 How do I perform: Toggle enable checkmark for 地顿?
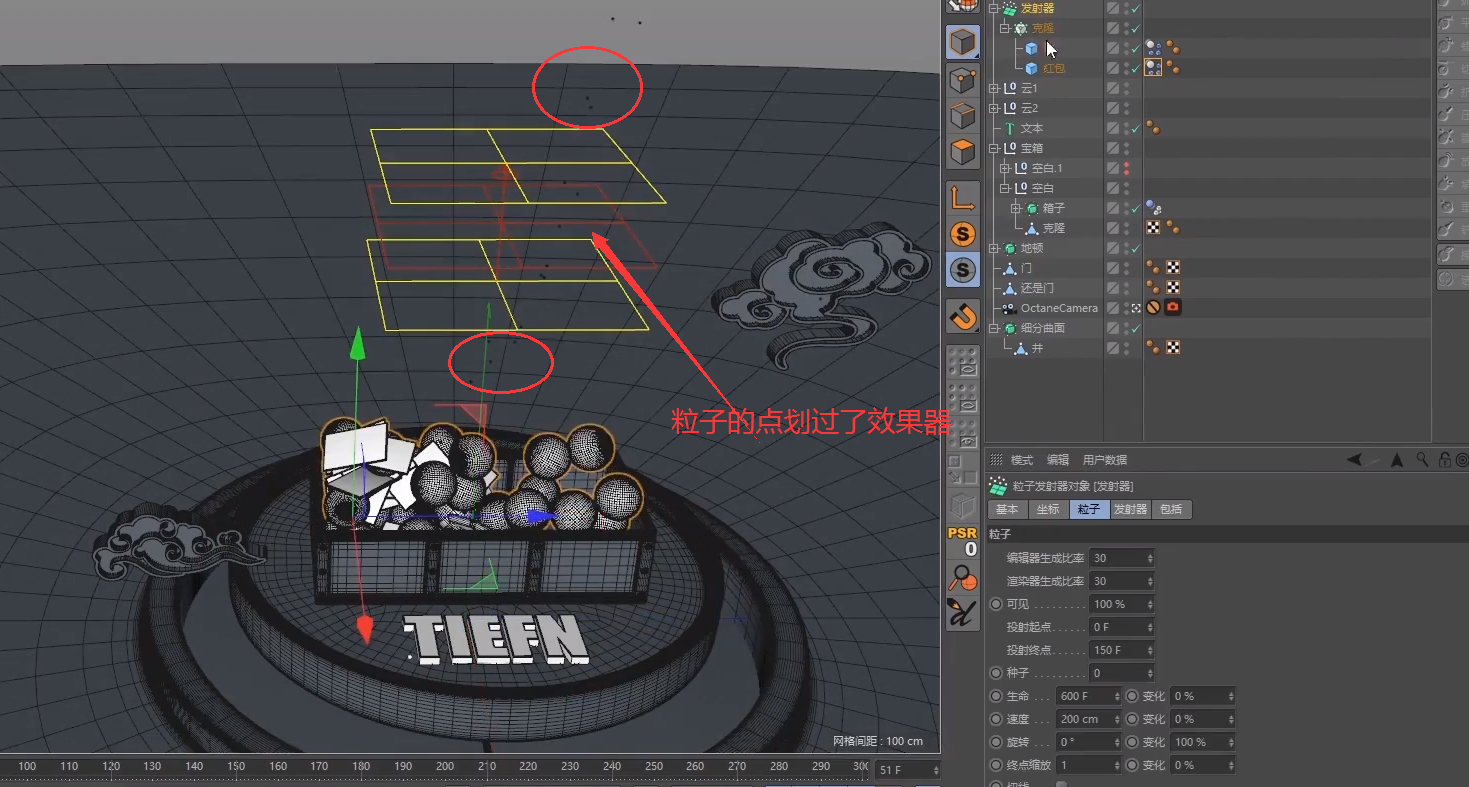(1136, 248)
